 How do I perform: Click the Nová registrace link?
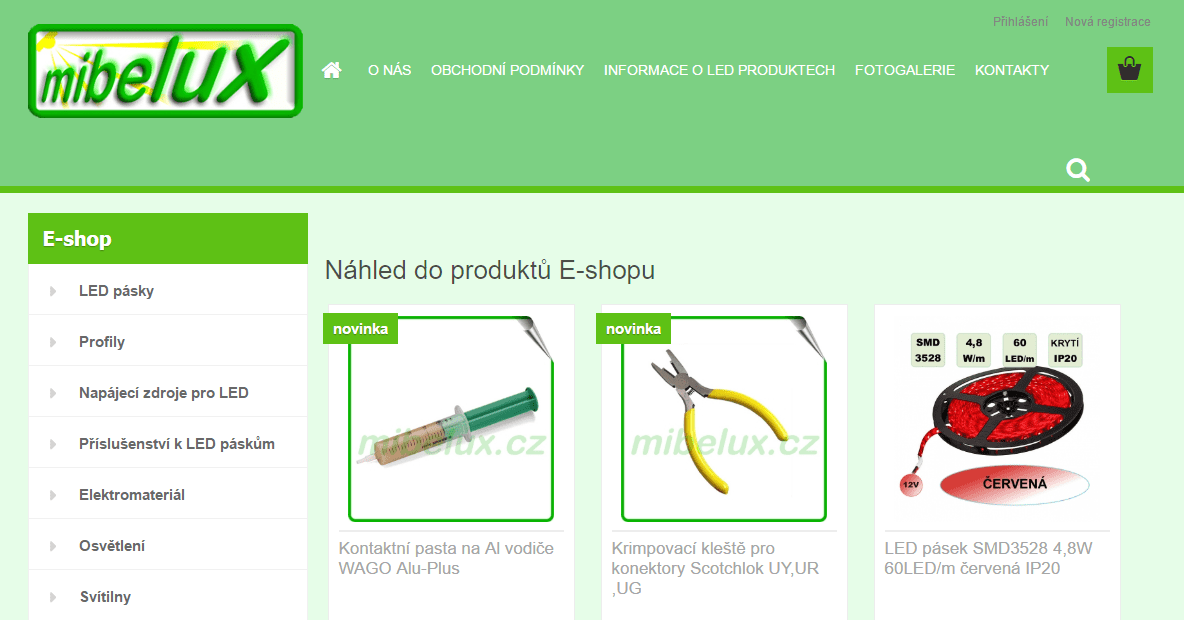[1108, 22]
